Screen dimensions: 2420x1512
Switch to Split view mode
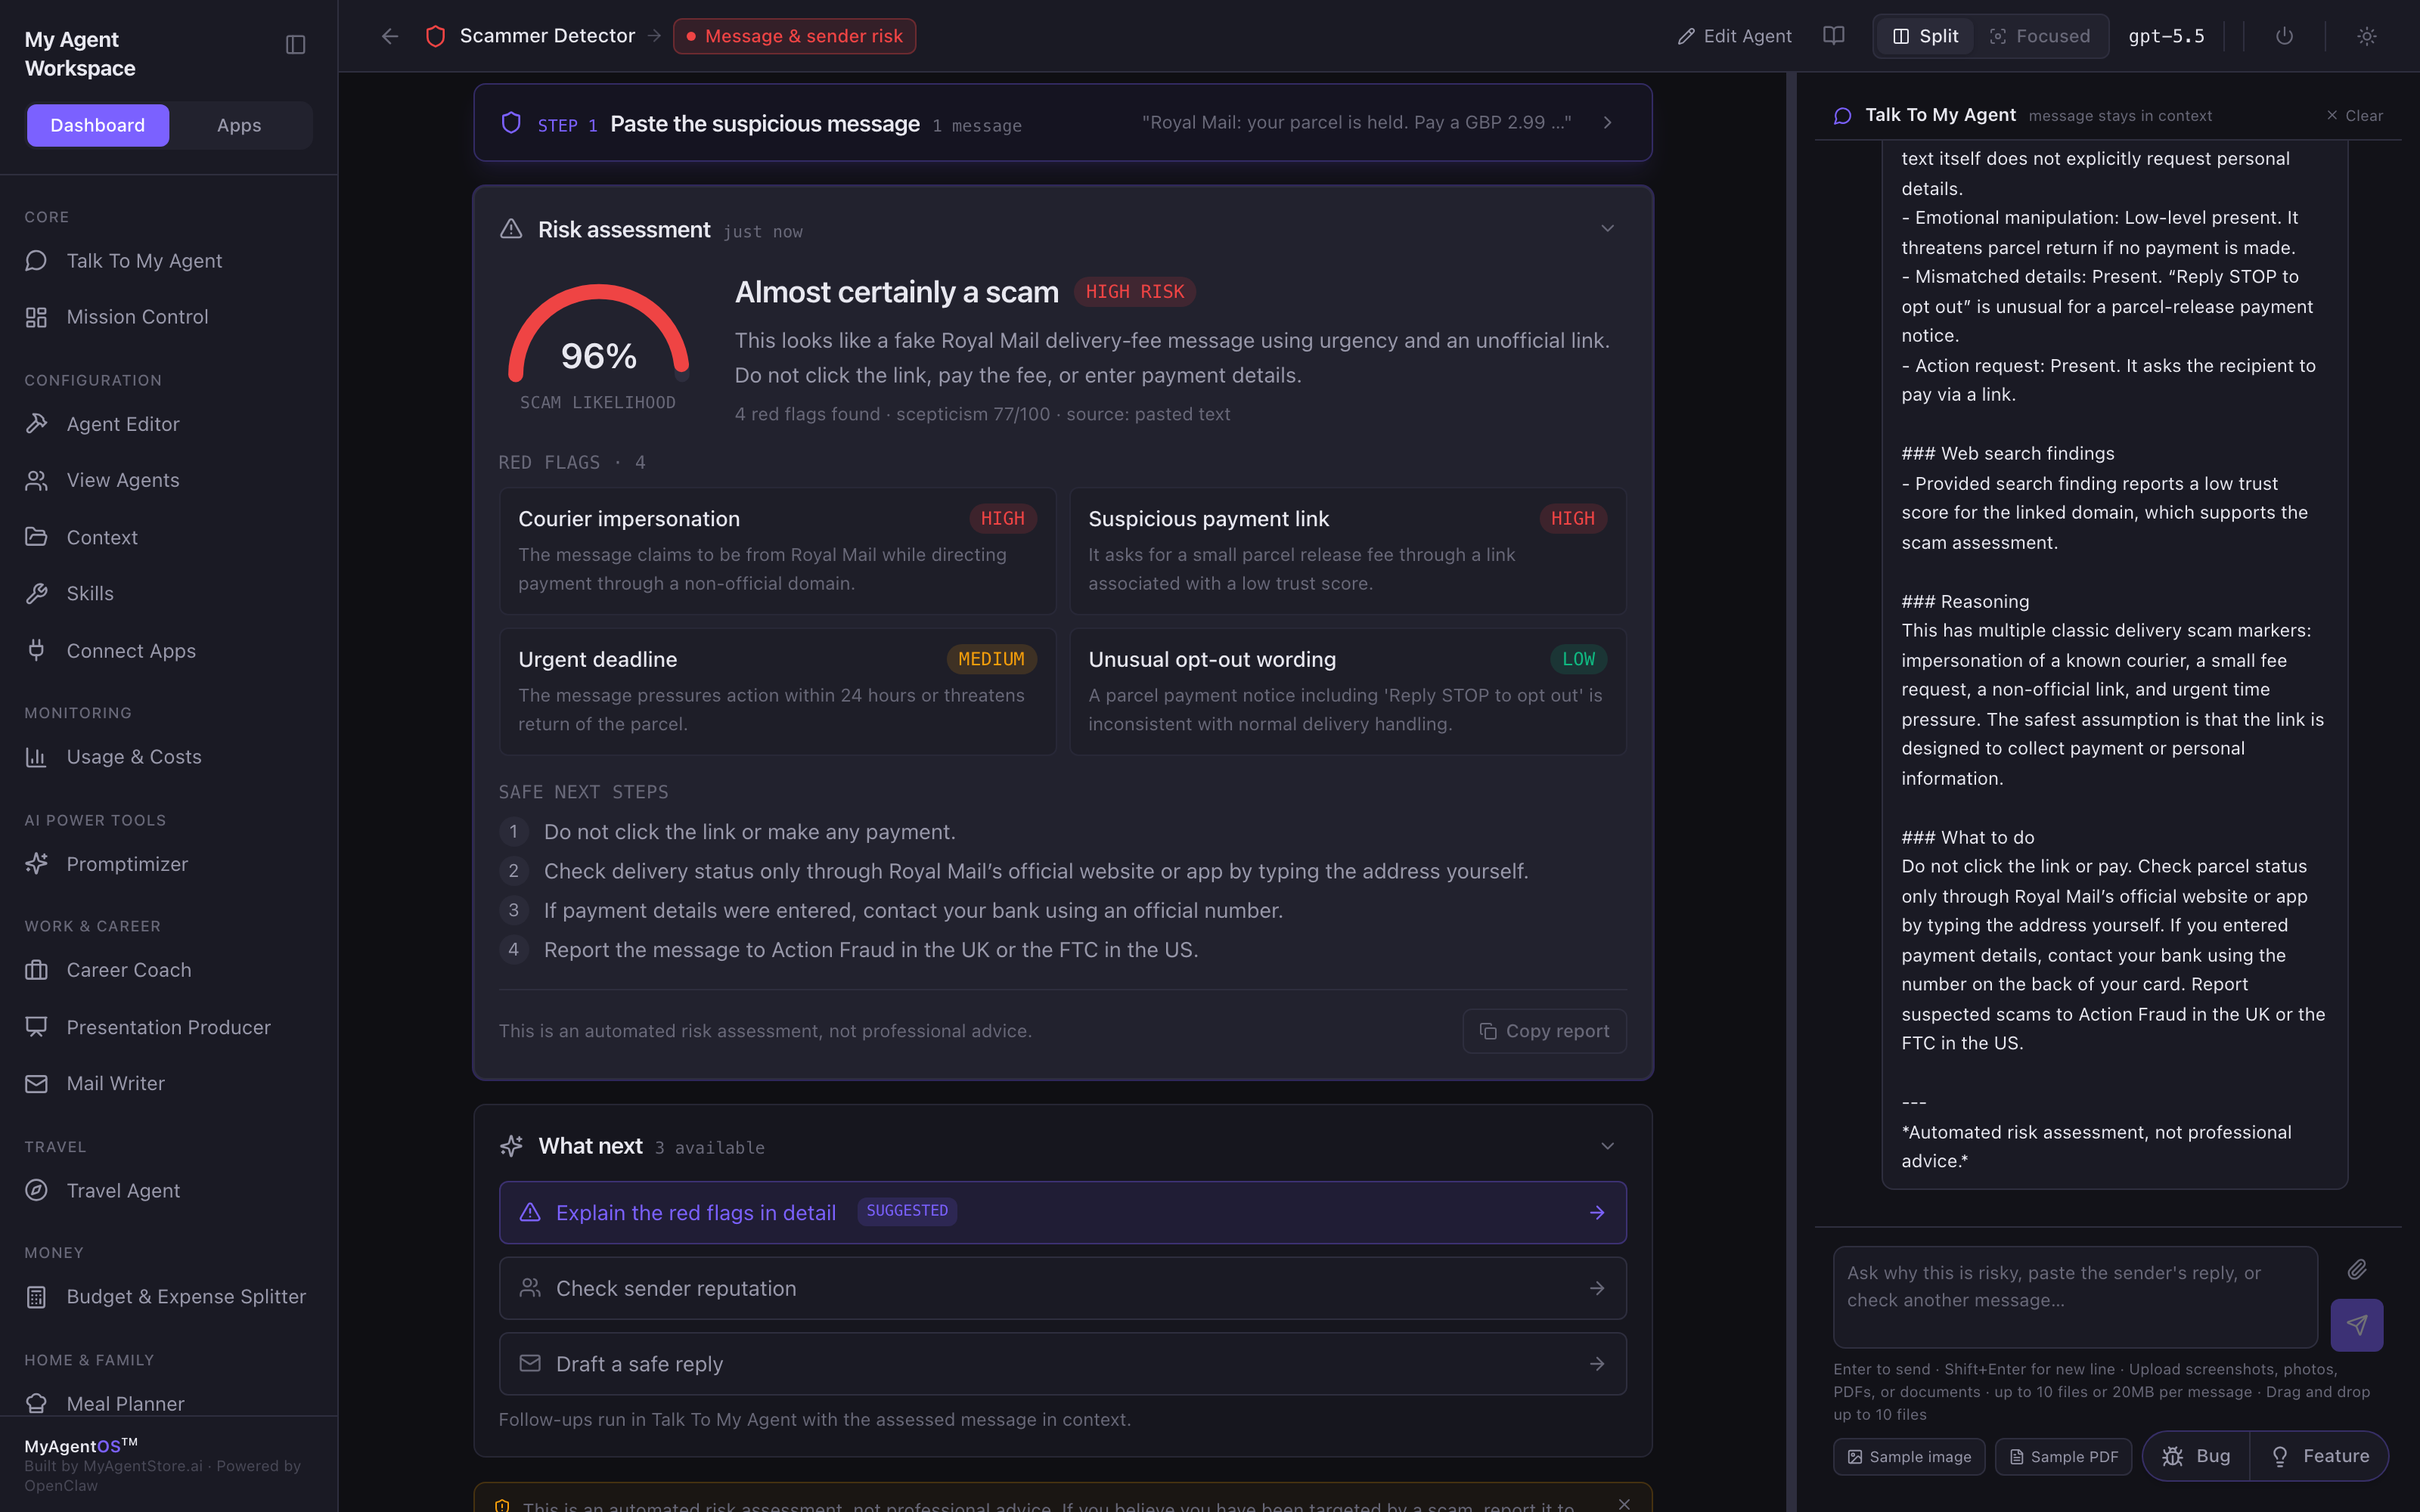1925,36
